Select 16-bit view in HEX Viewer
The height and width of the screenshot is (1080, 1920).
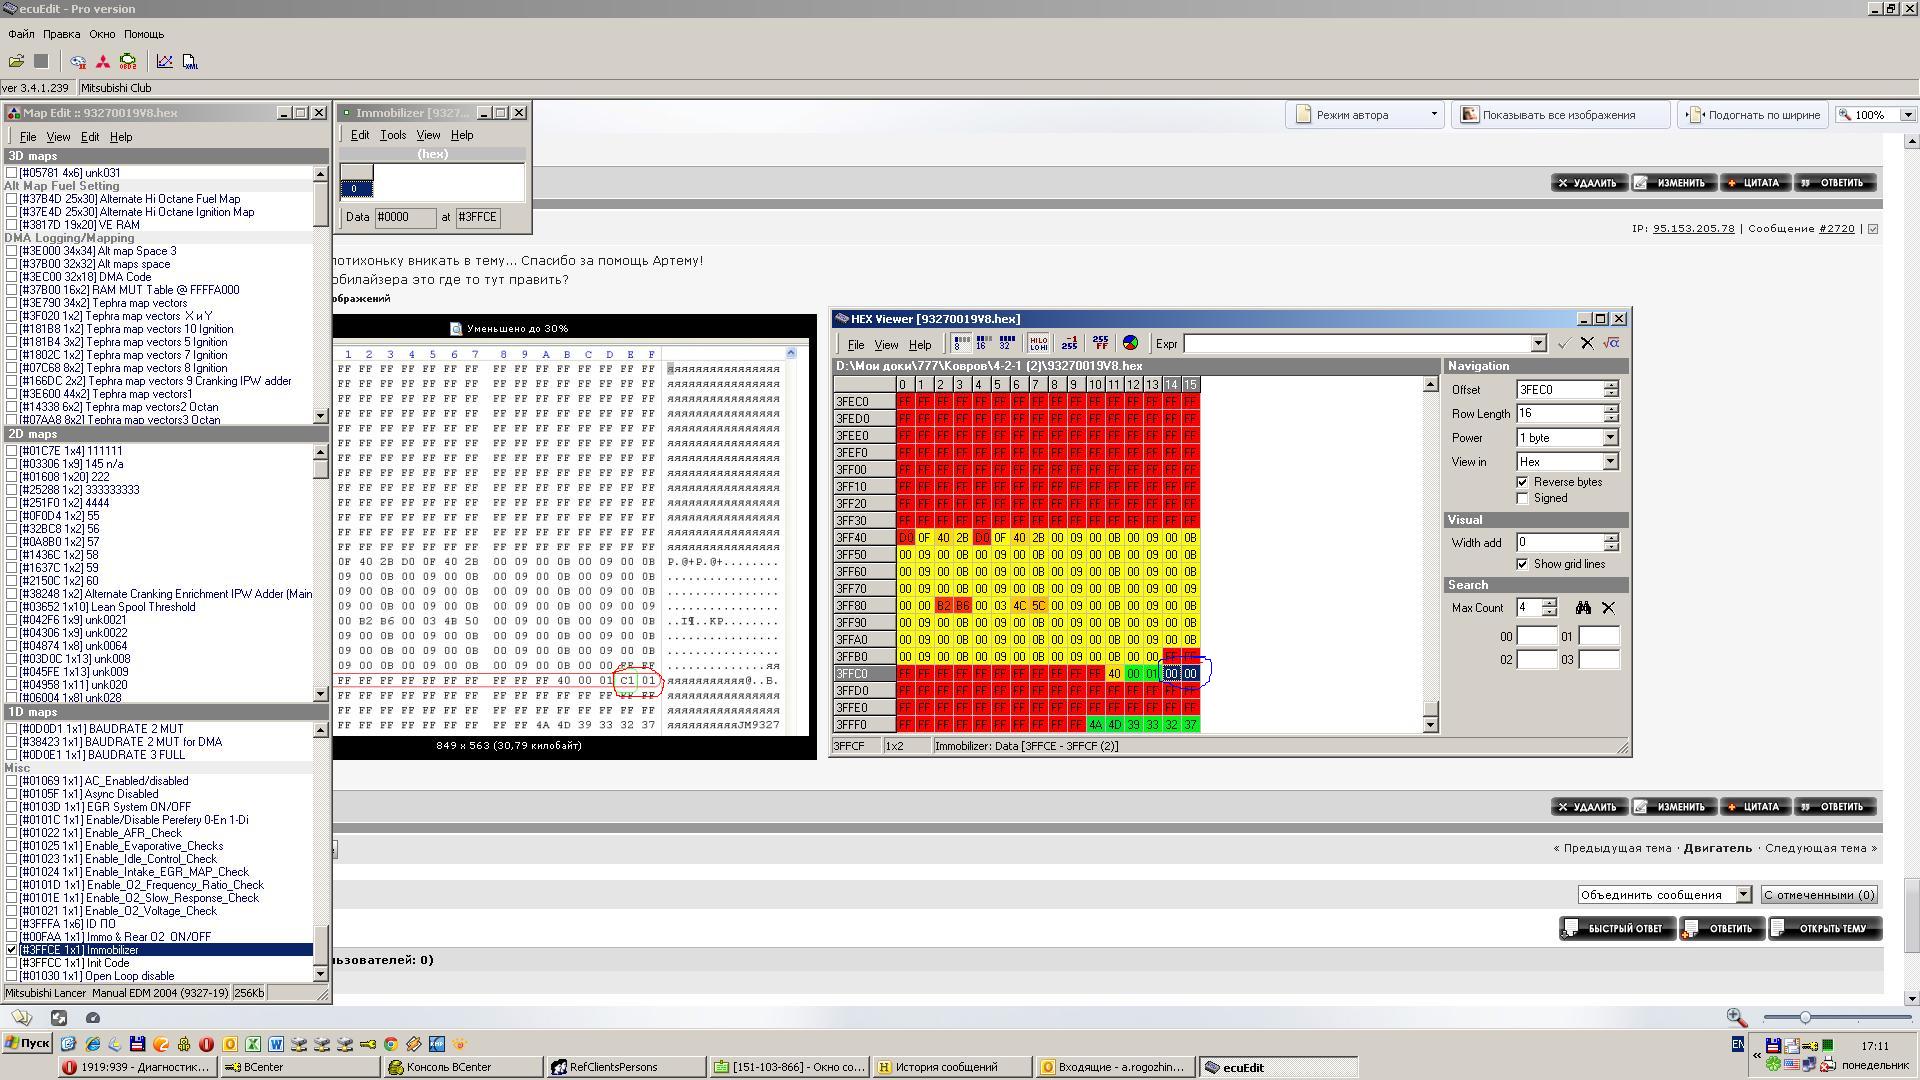(983, 343)
